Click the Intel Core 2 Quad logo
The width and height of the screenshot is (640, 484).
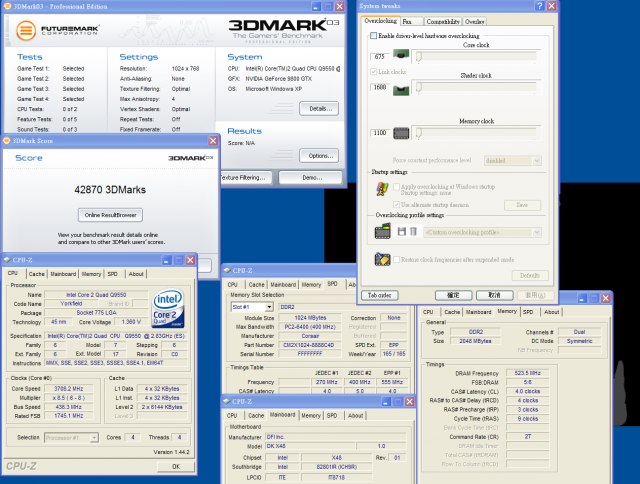pos(168,309)
